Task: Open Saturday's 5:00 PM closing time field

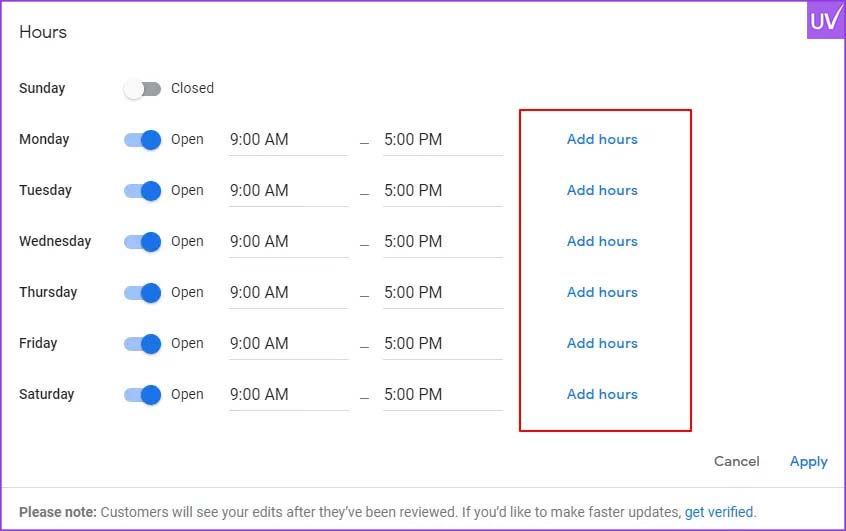Action: click(x=443, y=395)
